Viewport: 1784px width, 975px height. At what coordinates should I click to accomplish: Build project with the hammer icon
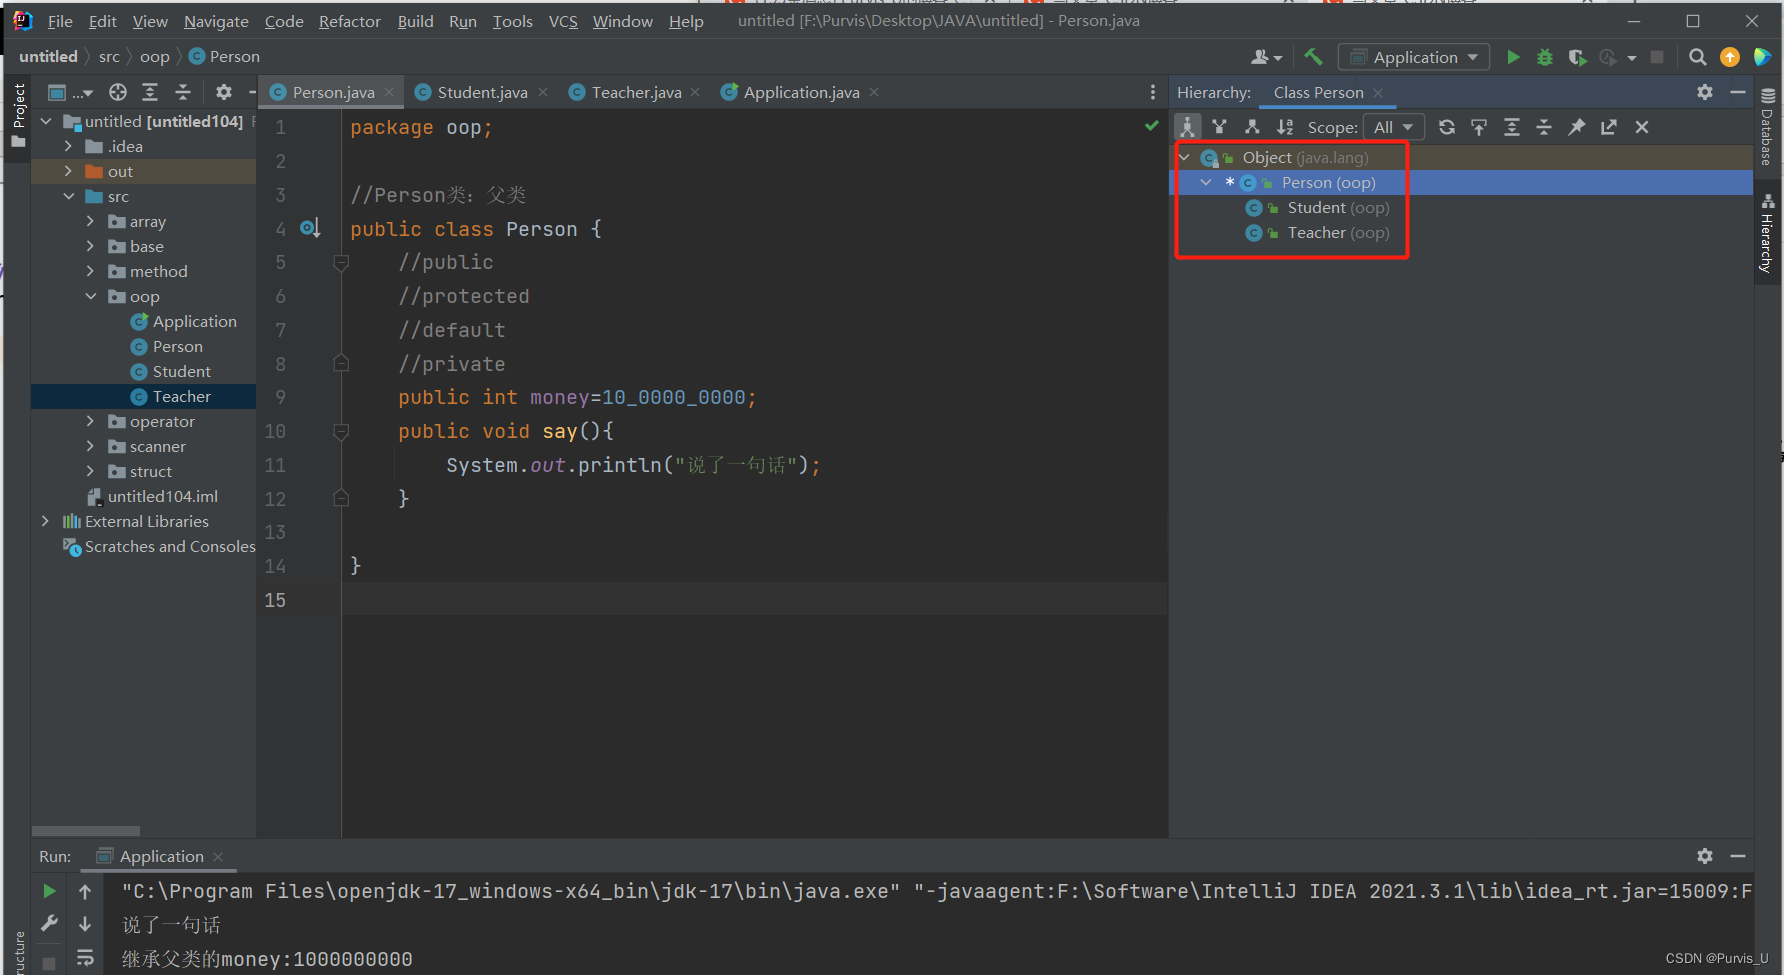coord(1313,57)
